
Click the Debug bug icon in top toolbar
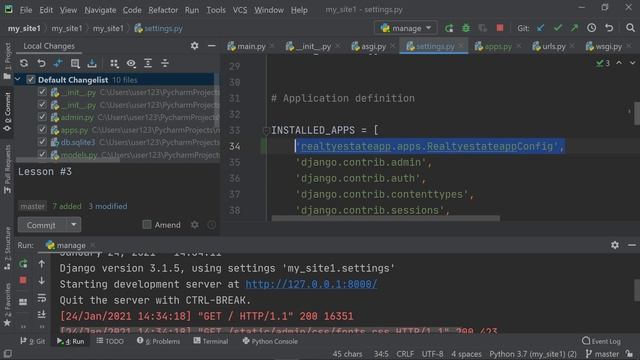[x=466, y=28]
